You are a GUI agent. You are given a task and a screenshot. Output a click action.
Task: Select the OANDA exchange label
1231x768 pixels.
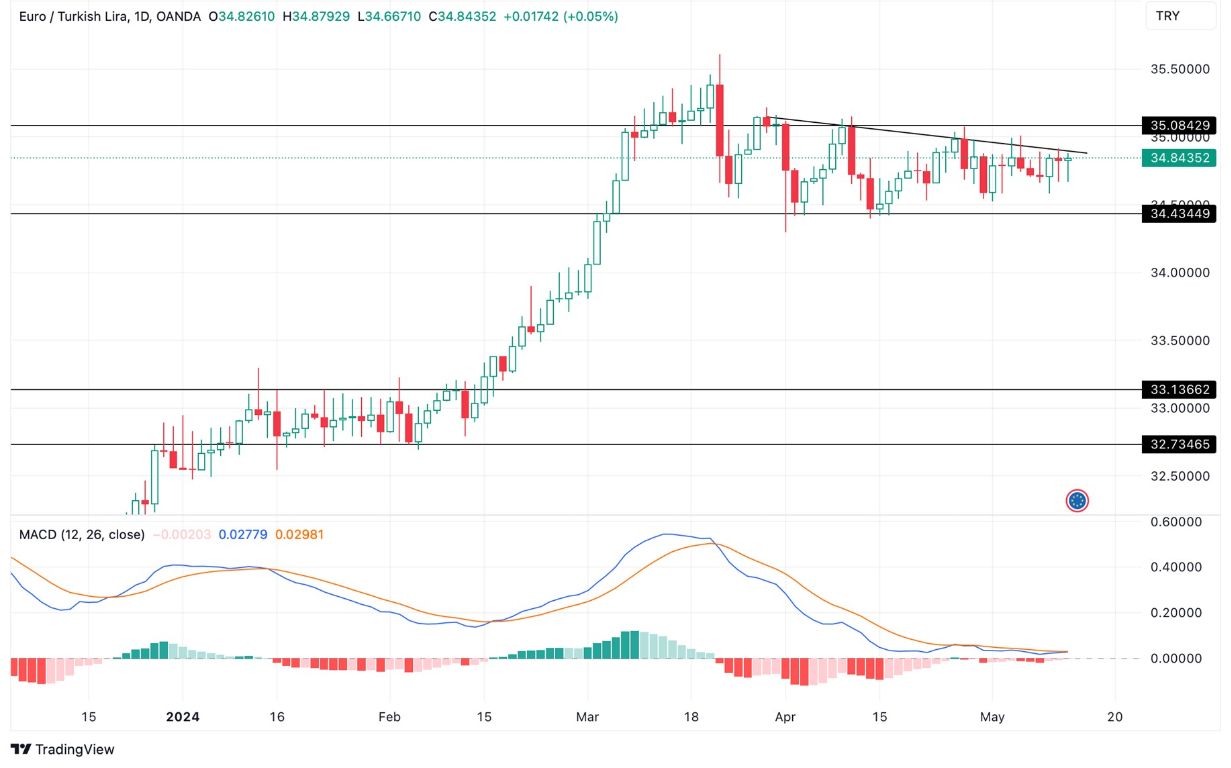pyautogui.click(x=176, y=17)
